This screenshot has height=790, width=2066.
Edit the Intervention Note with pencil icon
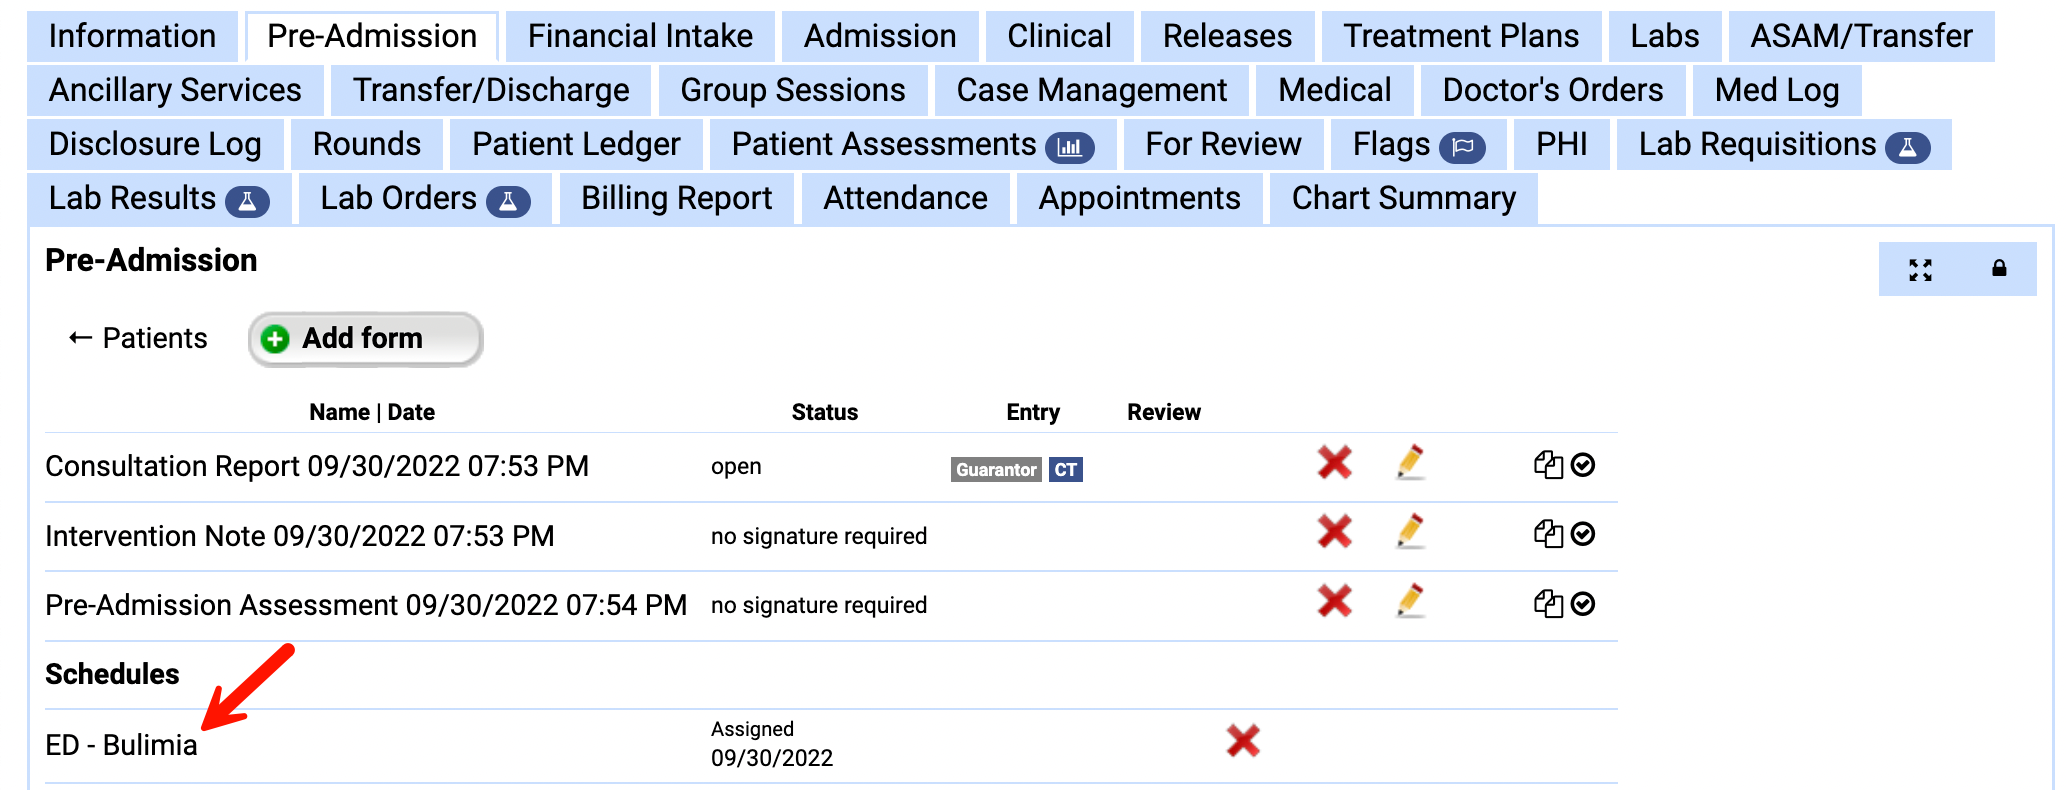point(1410,532)
